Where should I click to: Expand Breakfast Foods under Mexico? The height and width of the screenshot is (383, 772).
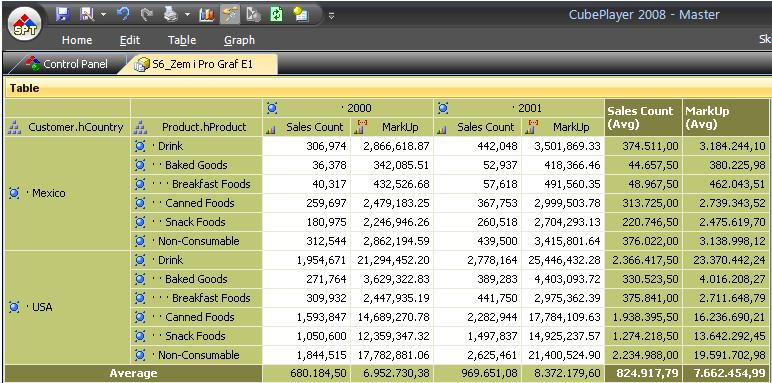pos(140,184)
